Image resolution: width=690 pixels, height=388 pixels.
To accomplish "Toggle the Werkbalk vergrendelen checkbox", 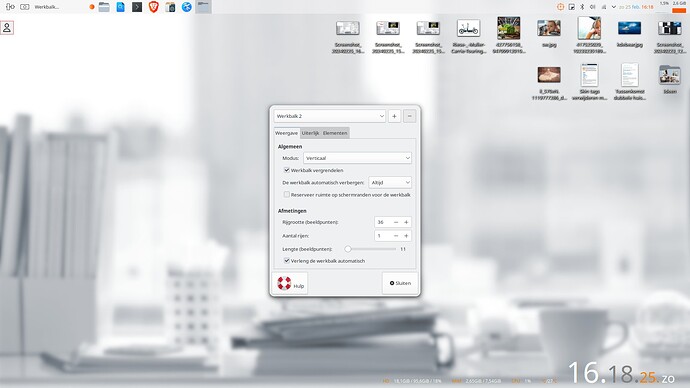I will (286, 170).
